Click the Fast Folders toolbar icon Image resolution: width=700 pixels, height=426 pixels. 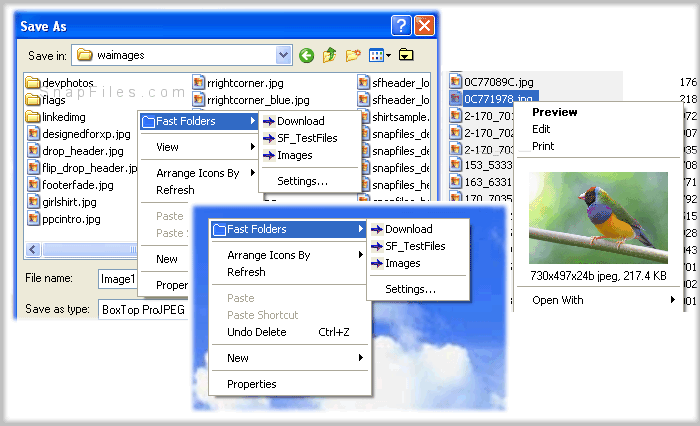pos(406,55)
